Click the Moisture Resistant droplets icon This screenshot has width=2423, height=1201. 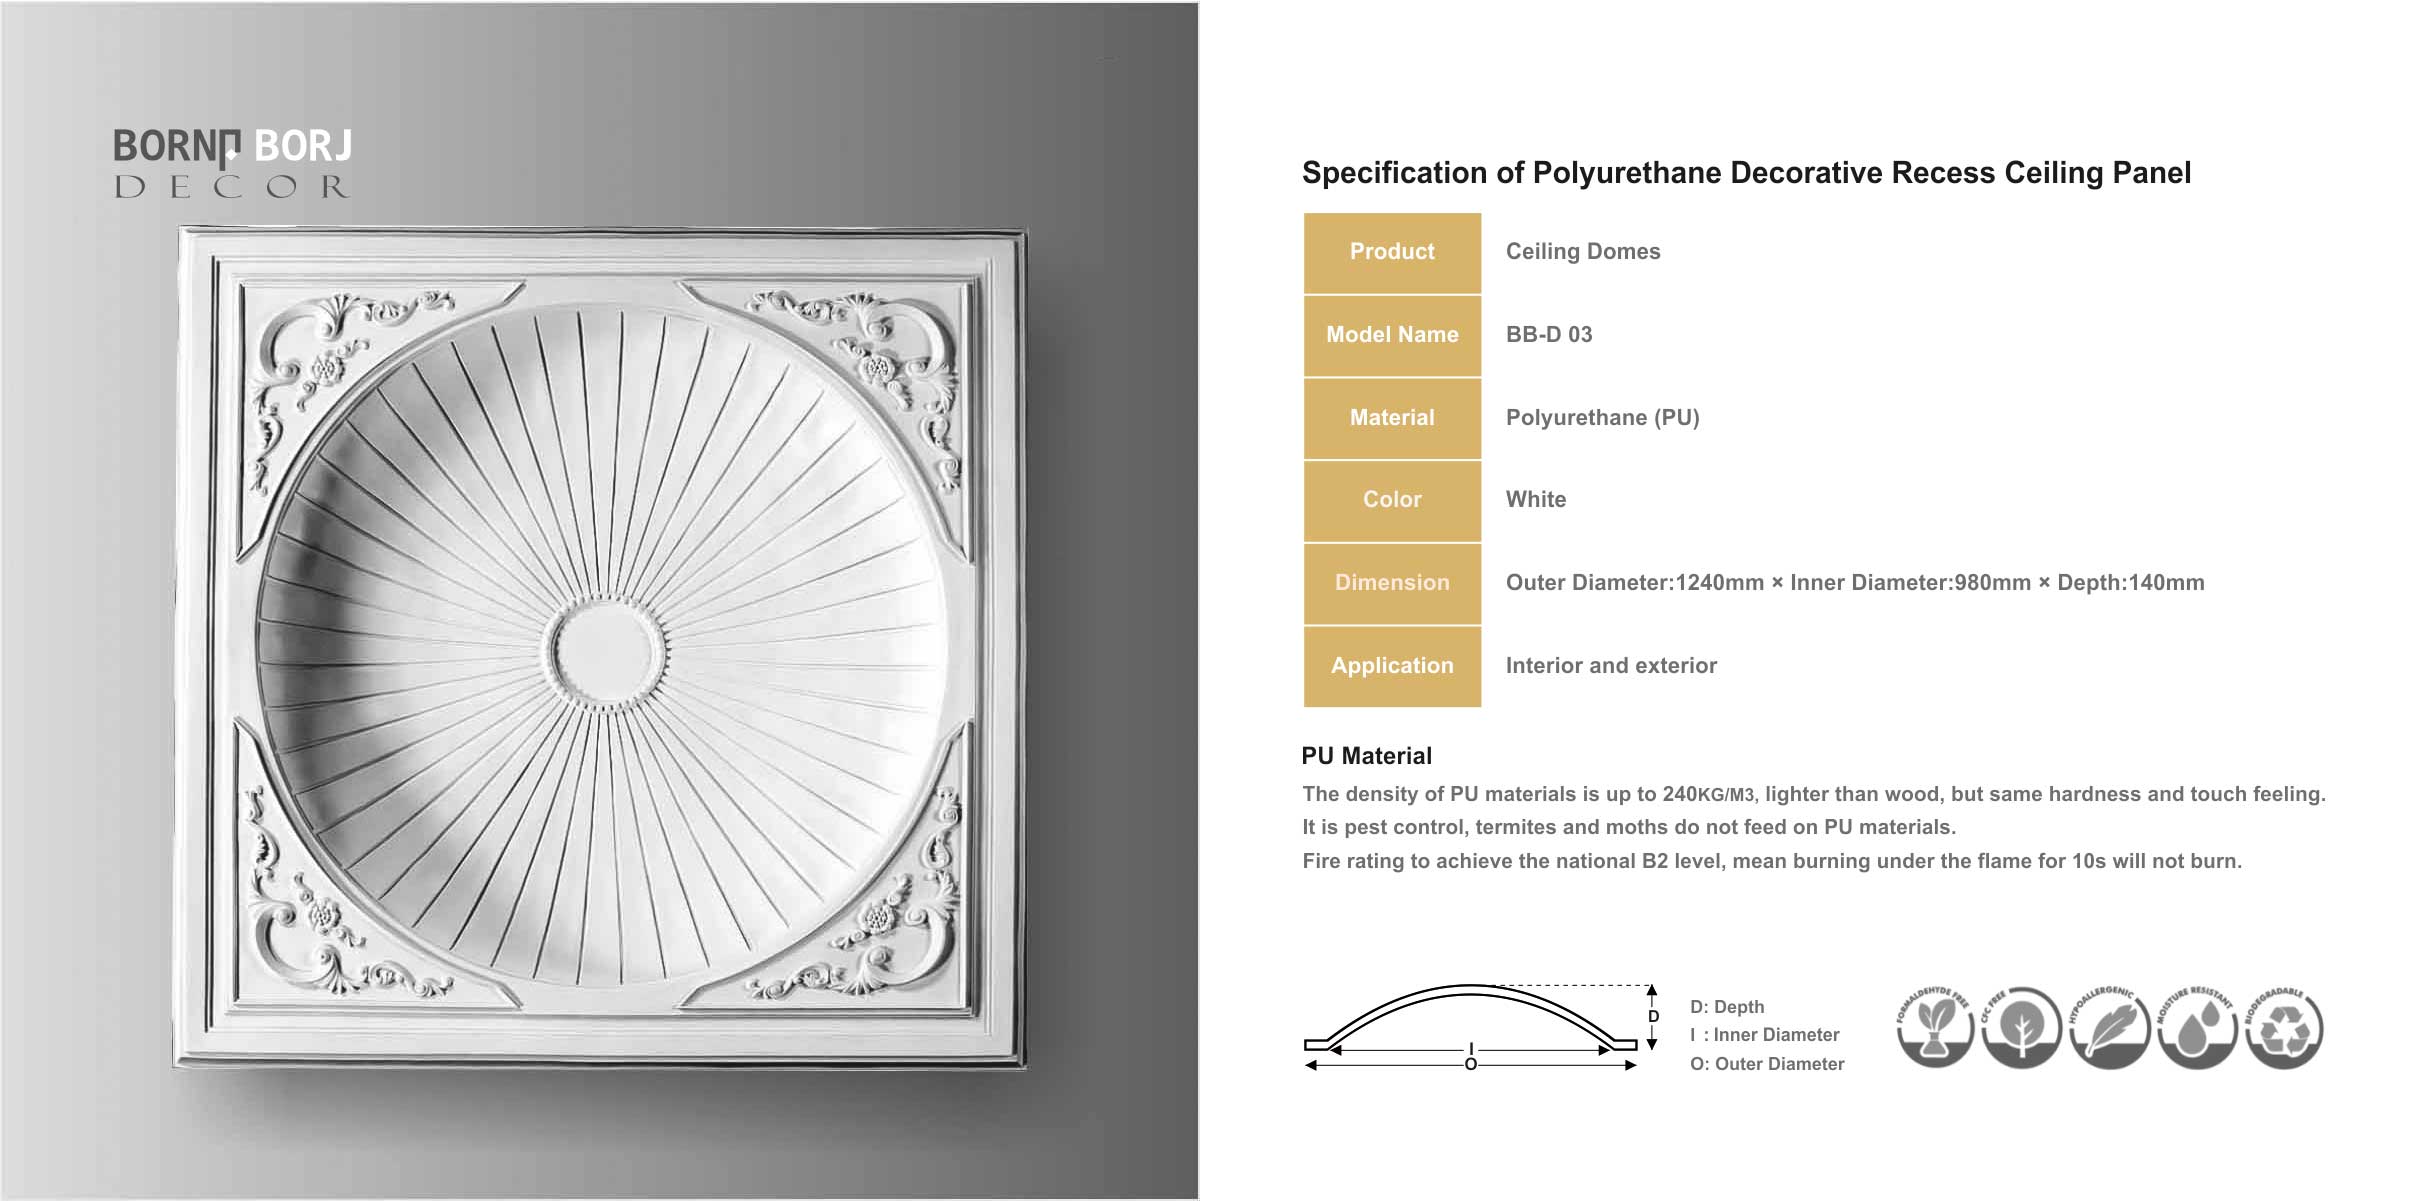[x=2196, y=1029]
